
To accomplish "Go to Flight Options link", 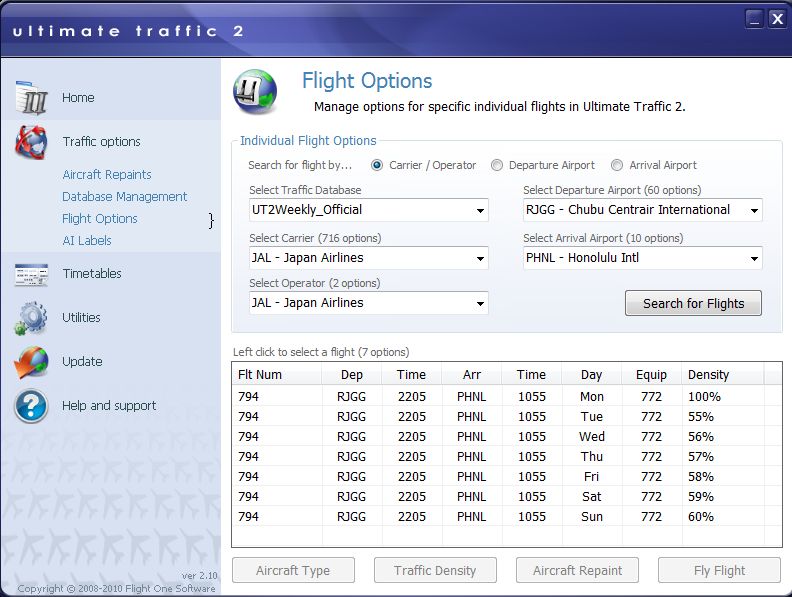I will [x=100, y=219].
